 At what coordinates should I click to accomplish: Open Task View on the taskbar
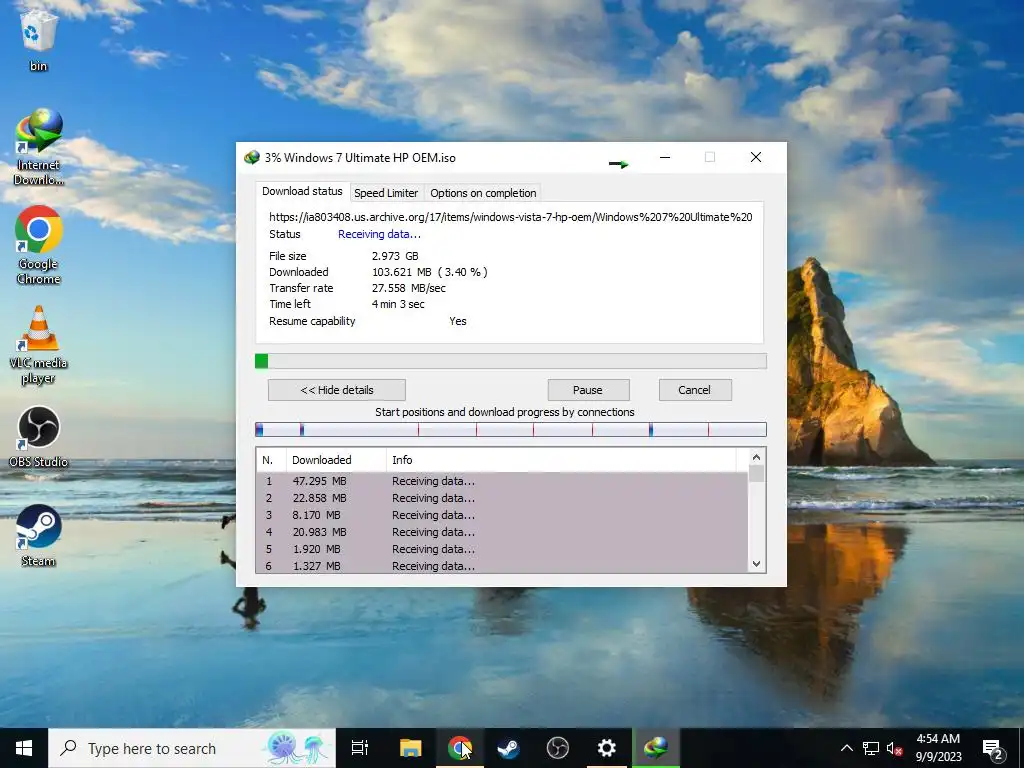tap(360, 748)
